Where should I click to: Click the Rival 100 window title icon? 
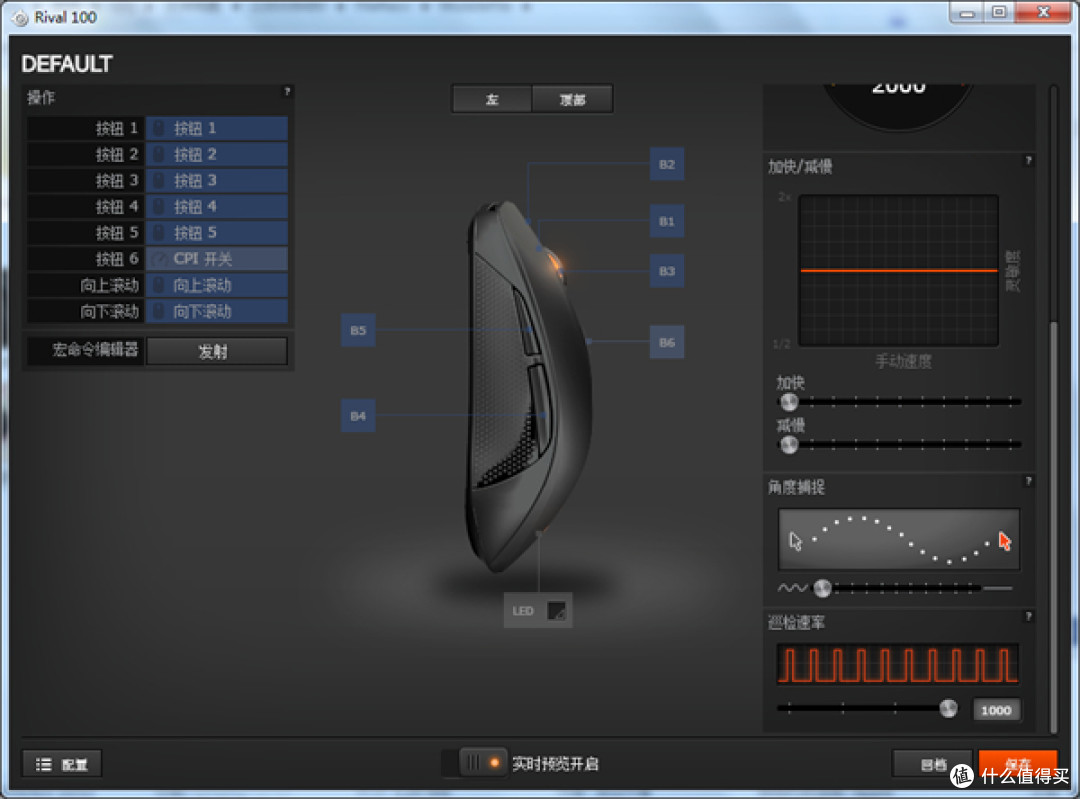coord(21,18)
